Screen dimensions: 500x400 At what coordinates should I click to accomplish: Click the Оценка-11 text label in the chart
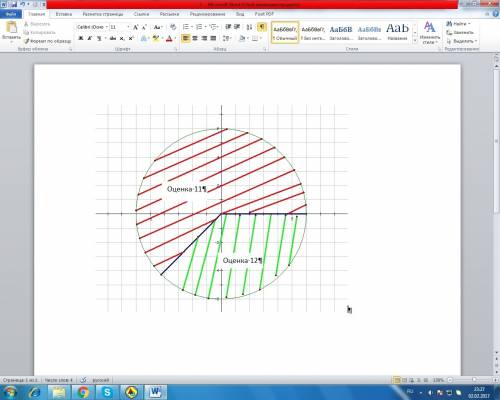click(187, 189)
